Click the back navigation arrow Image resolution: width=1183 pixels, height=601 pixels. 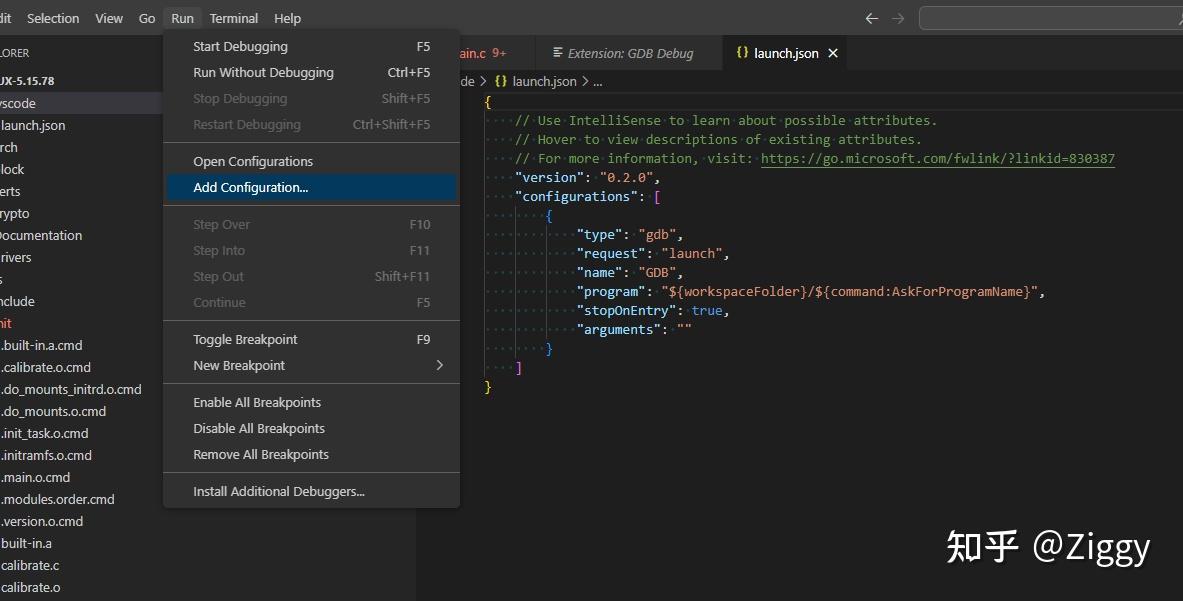point(871,17)
